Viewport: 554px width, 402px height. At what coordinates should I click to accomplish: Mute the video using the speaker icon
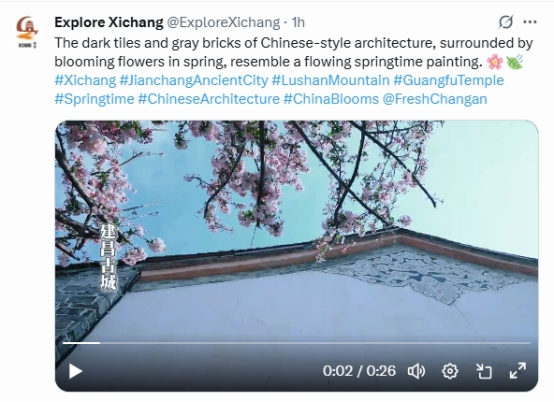coord(417,372)
